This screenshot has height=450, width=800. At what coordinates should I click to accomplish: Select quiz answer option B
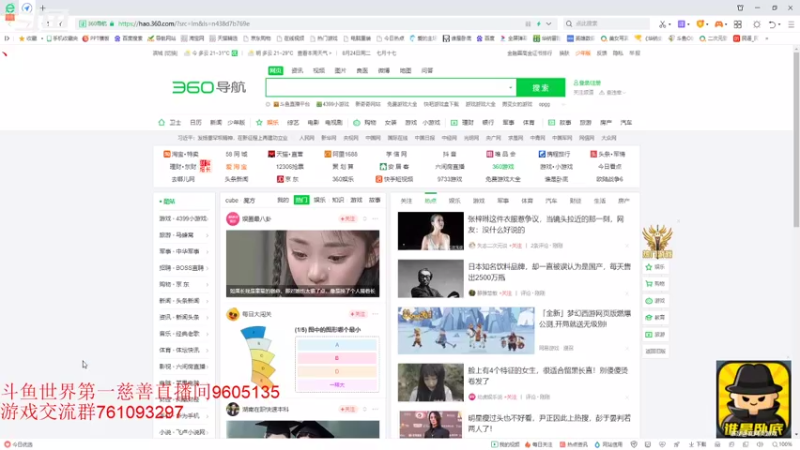337,358
